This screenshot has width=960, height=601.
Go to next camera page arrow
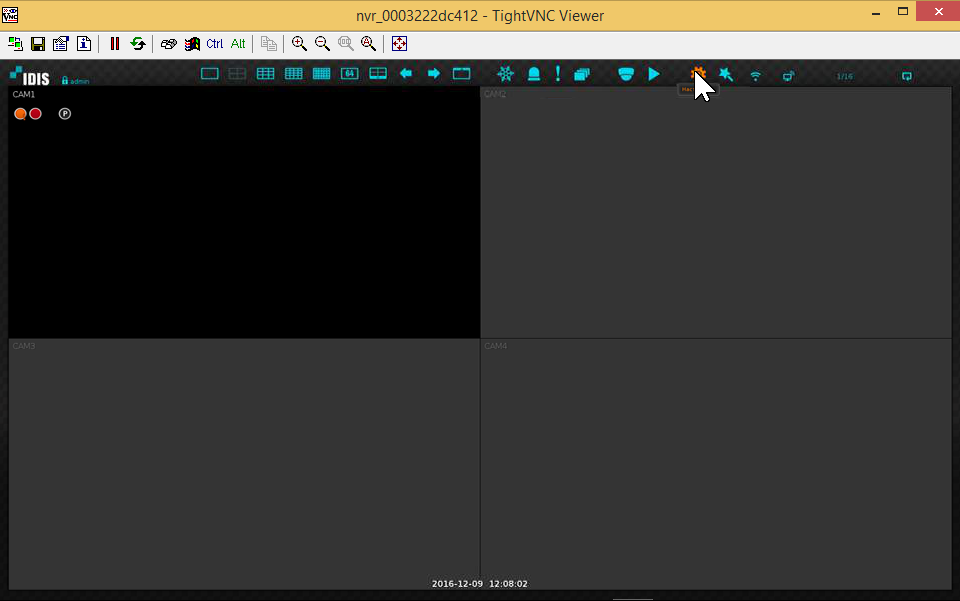(433, 73)
